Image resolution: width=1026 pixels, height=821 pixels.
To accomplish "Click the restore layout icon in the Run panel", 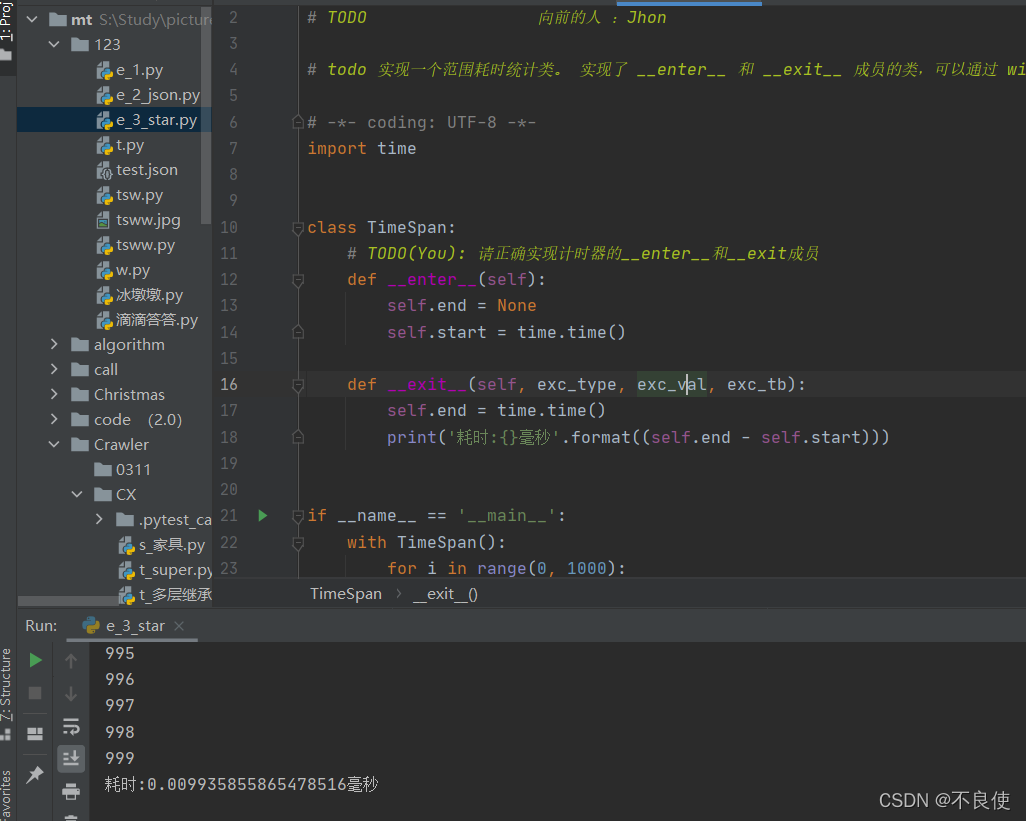I will click(35, 734).
